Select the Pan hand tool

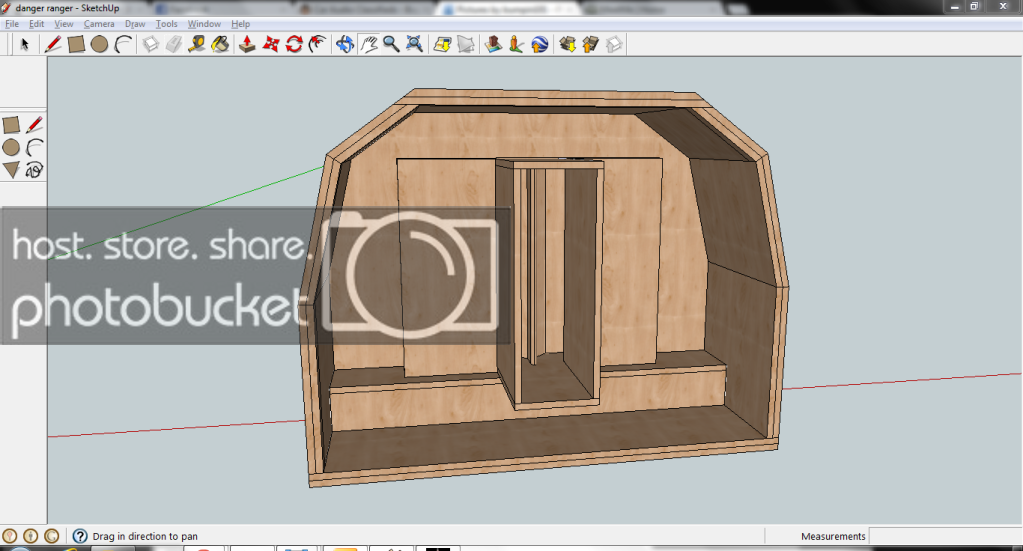(x=368, y=44)
